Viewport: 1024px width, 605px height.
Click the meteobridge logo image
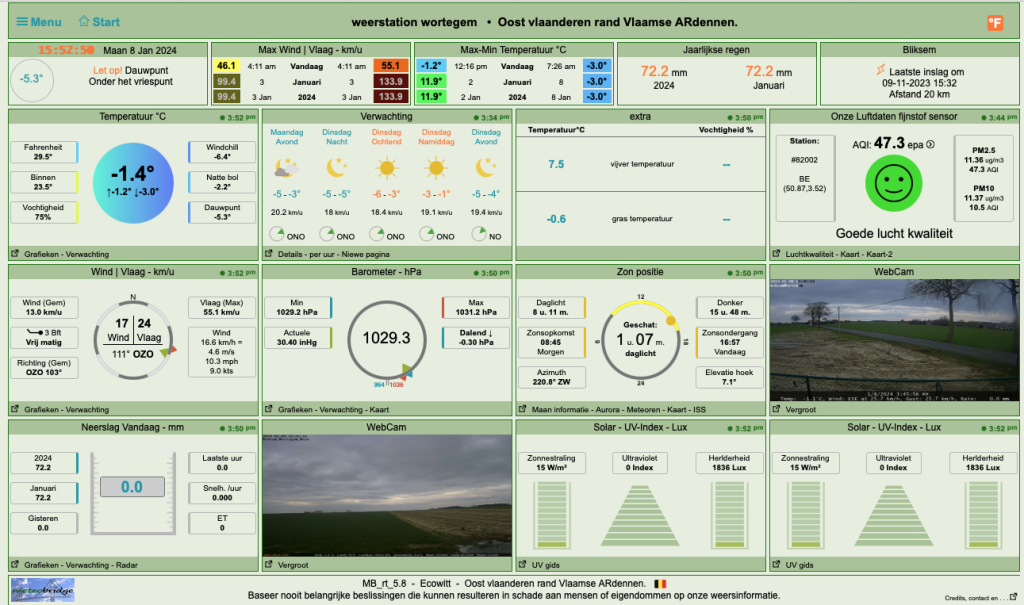pos(42,590)
